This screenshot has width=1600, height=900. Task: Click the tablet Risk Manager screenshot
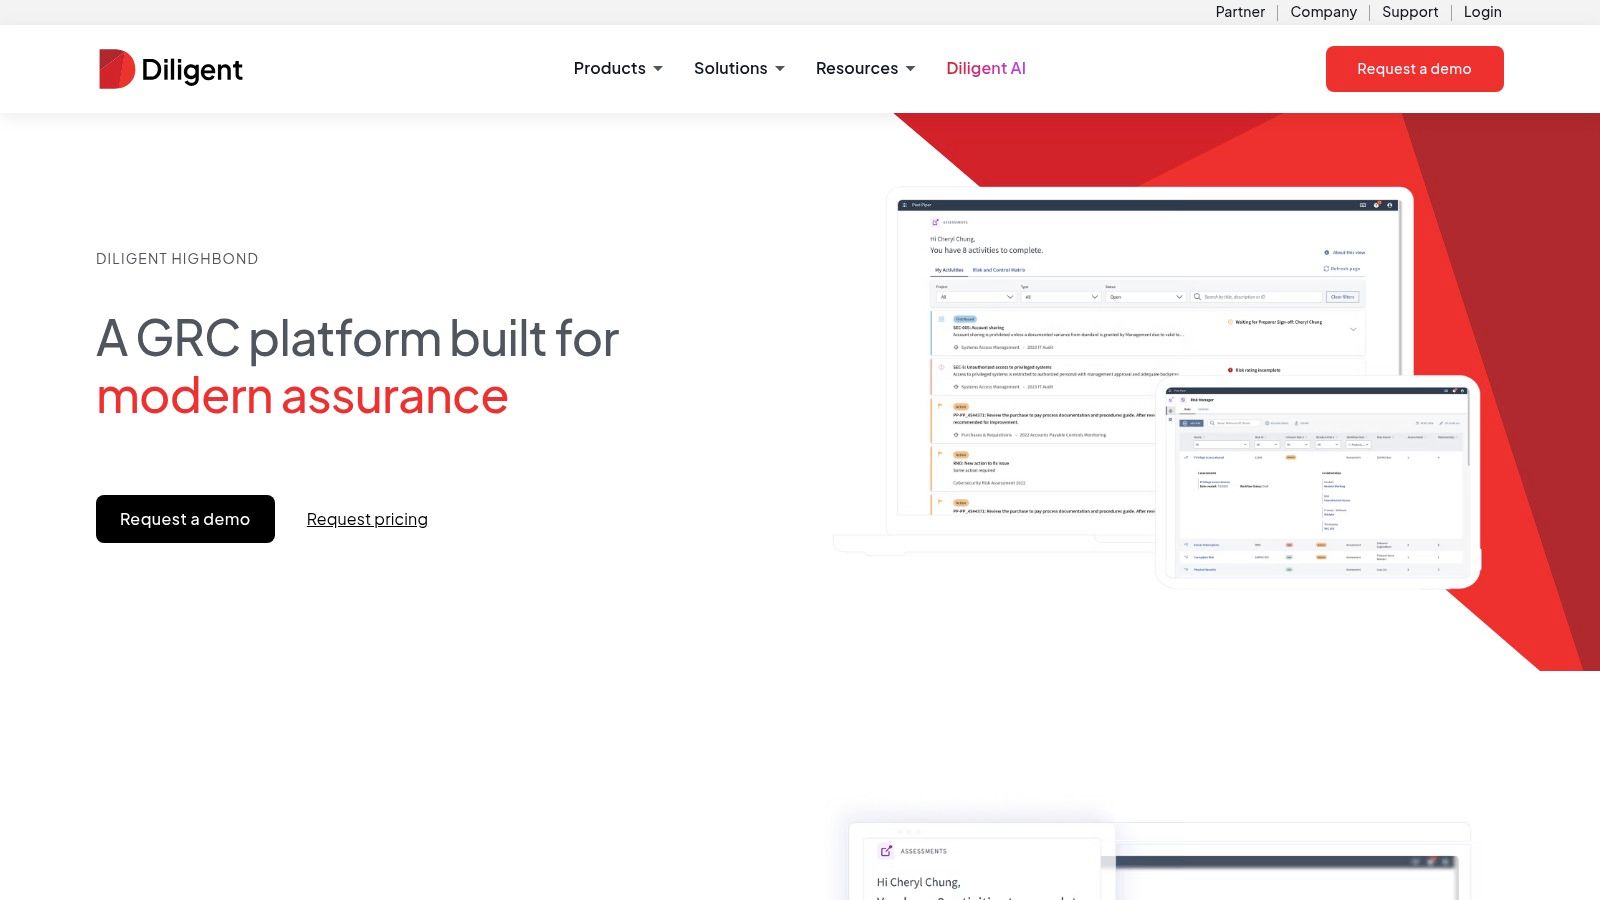1318,482
